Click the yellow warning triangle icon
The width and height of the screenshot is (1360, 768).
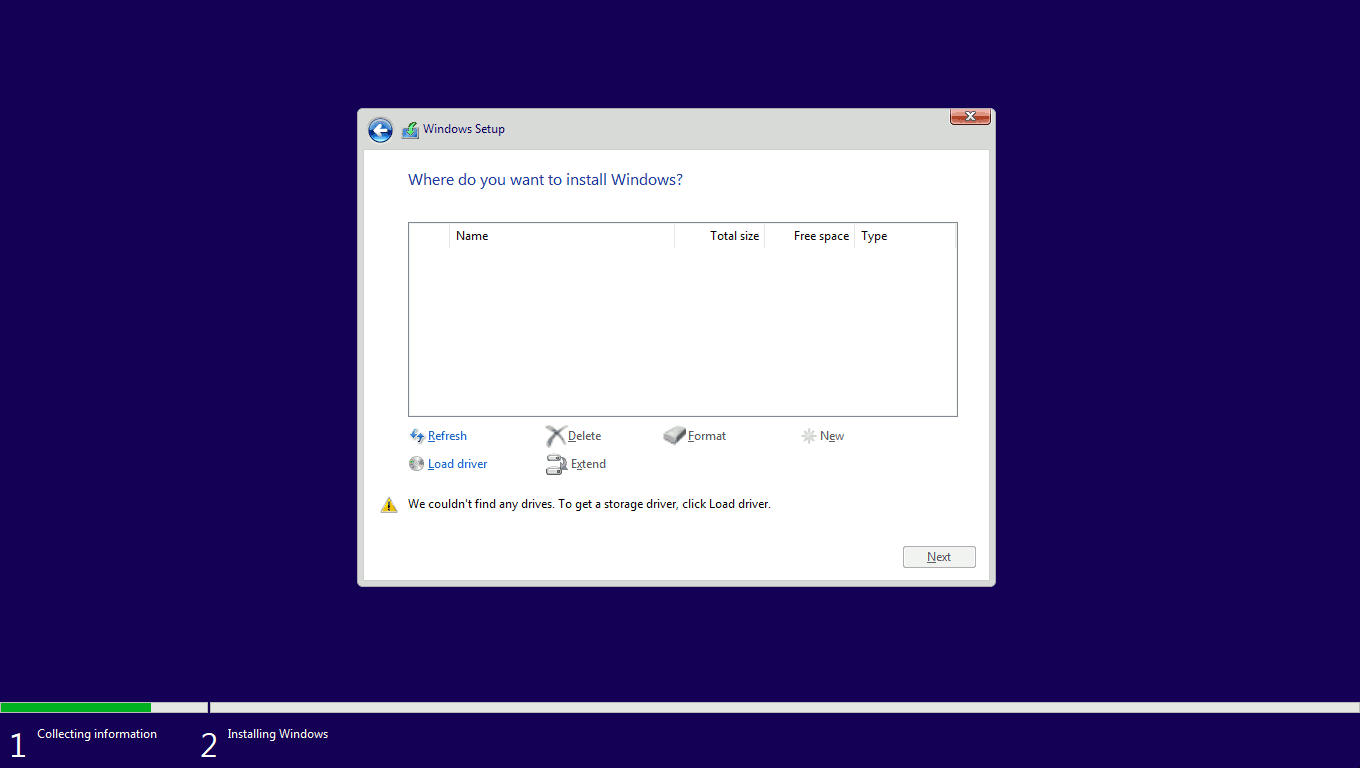[x=389, y=505]
